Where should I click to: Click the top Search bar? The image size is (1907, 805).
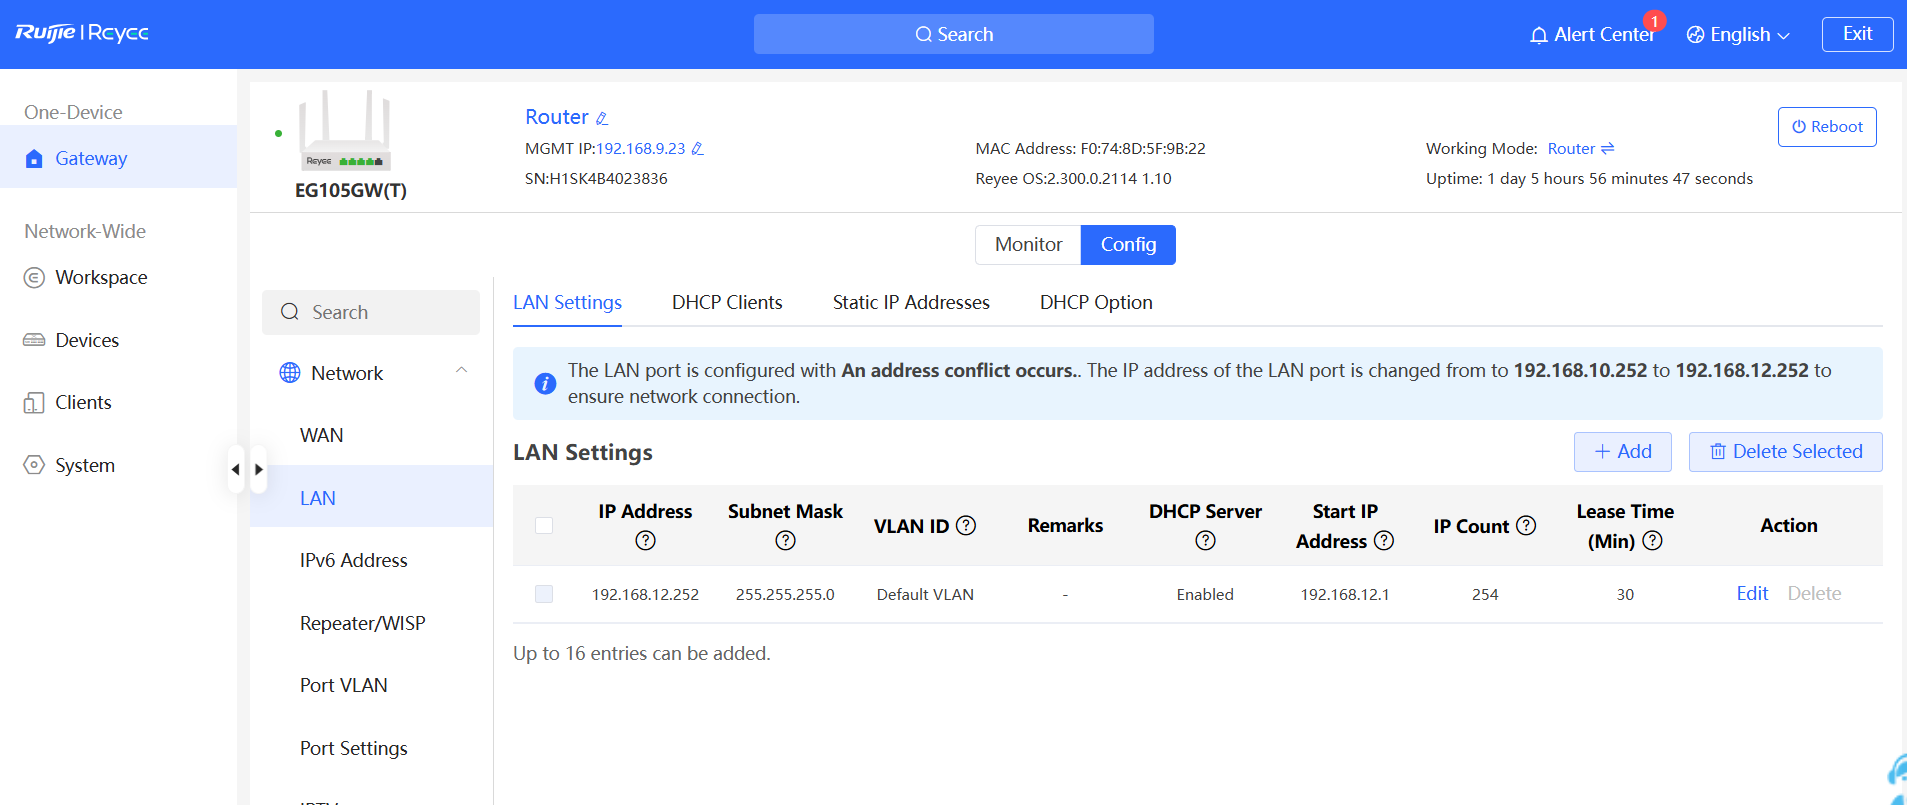click(953, 34)
